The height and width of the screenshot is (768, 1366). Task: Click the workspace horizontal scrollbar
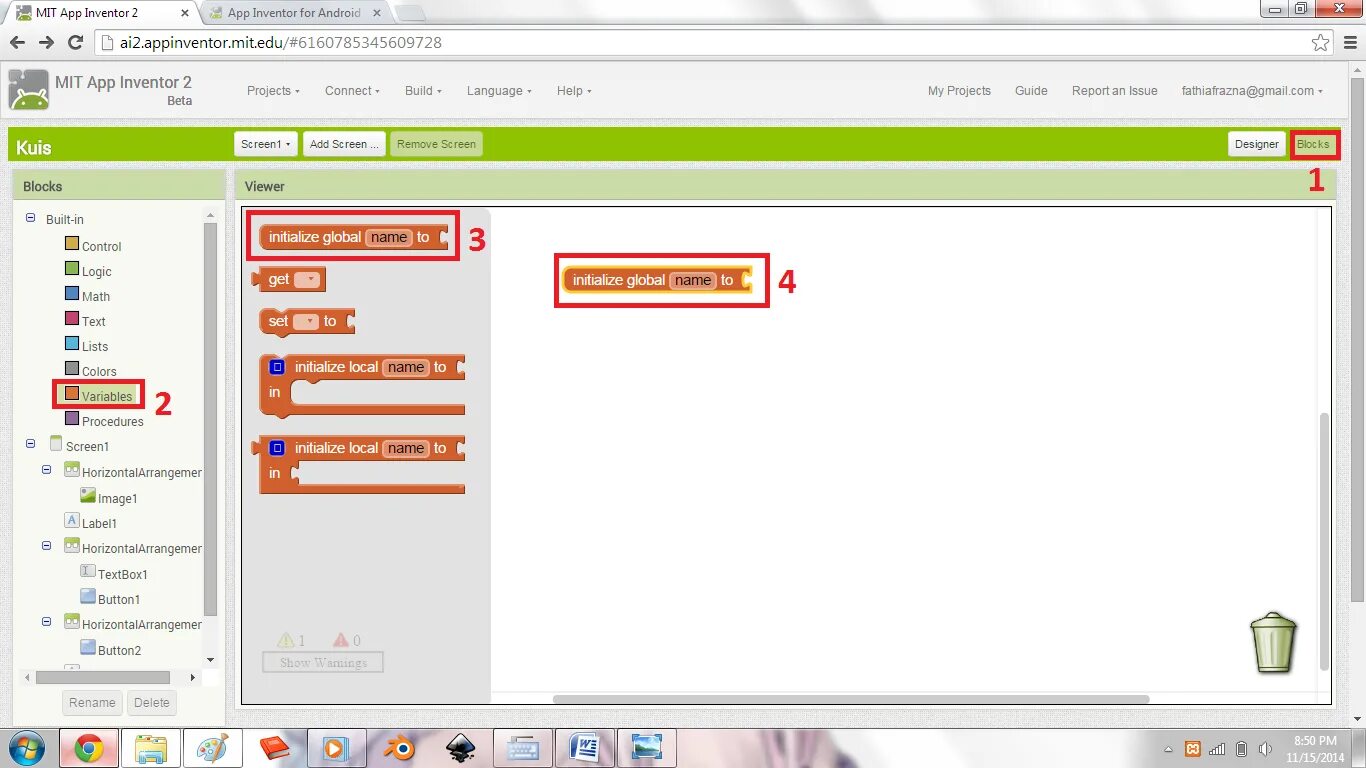pyautogui.click(x=851, y=699)
